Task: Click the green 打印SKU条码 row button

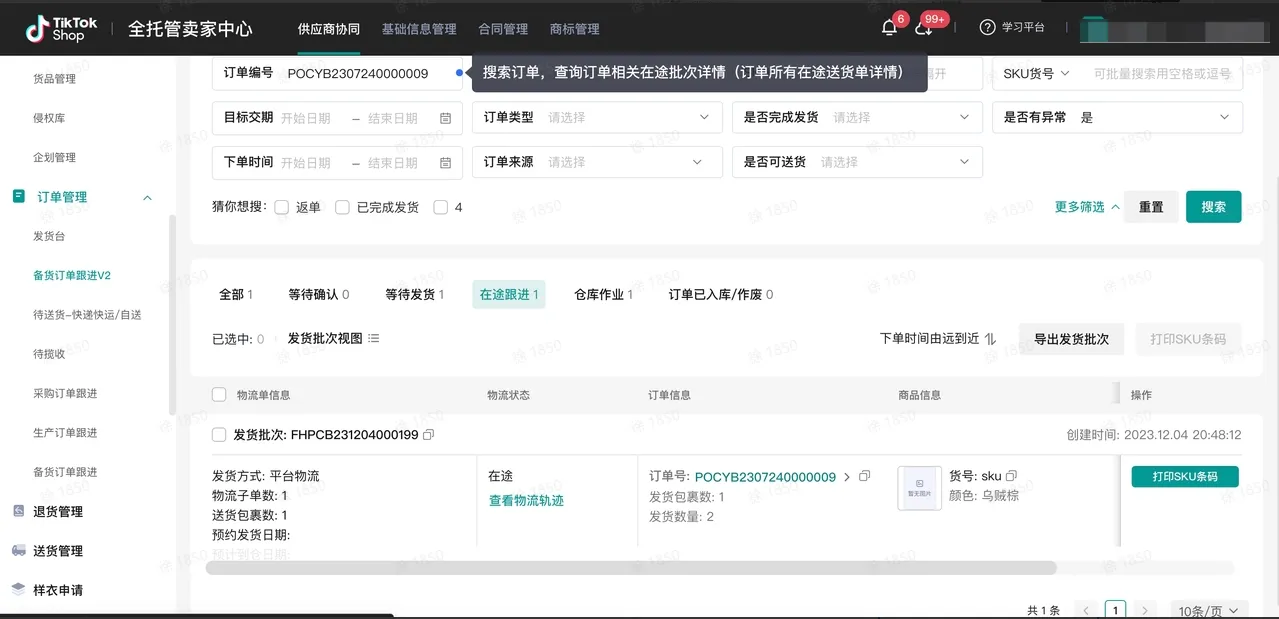Action: (1185, 477)
